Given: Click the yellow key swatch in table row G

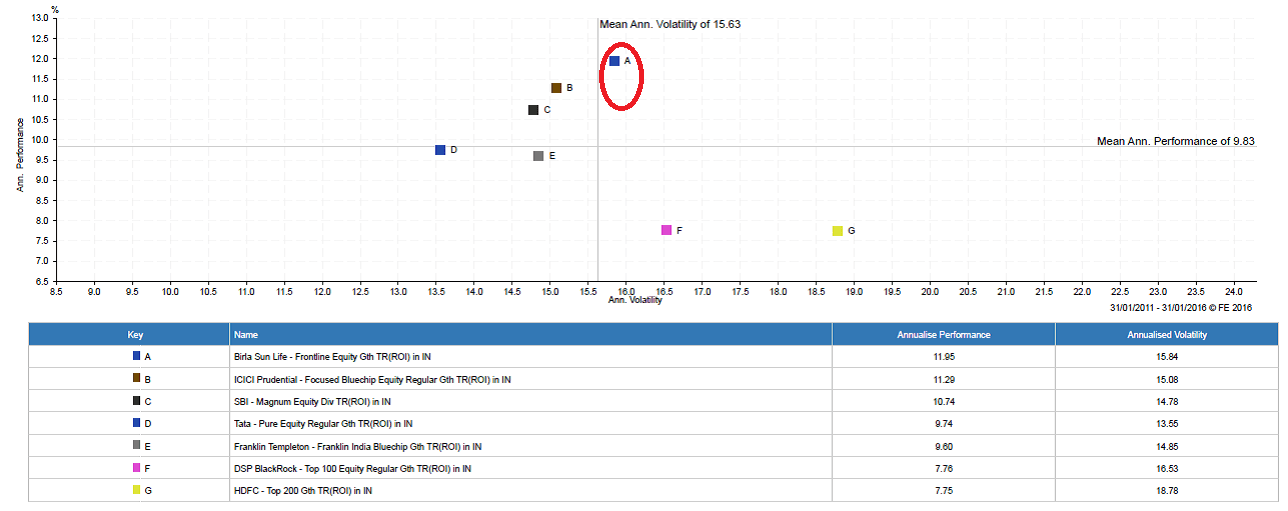Looking at the screenshot, I should (136, 490).
